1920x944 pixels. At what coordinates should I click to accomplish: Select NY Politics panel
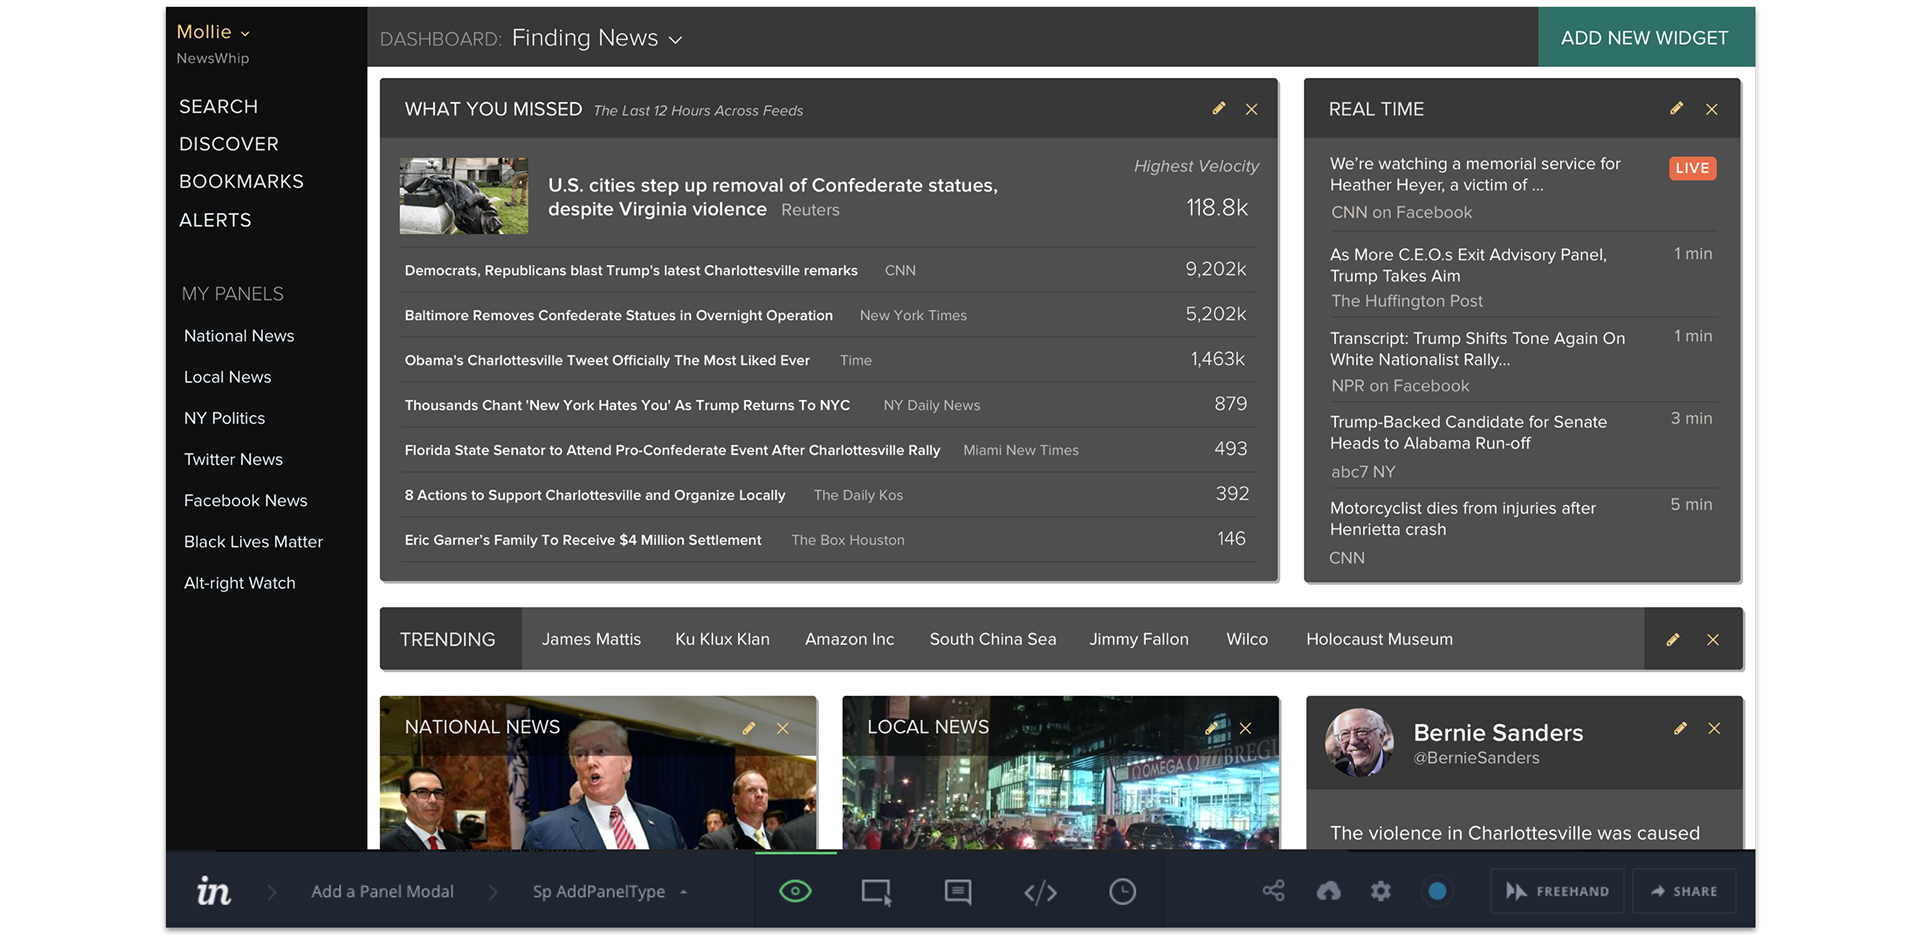coord(224,418)
